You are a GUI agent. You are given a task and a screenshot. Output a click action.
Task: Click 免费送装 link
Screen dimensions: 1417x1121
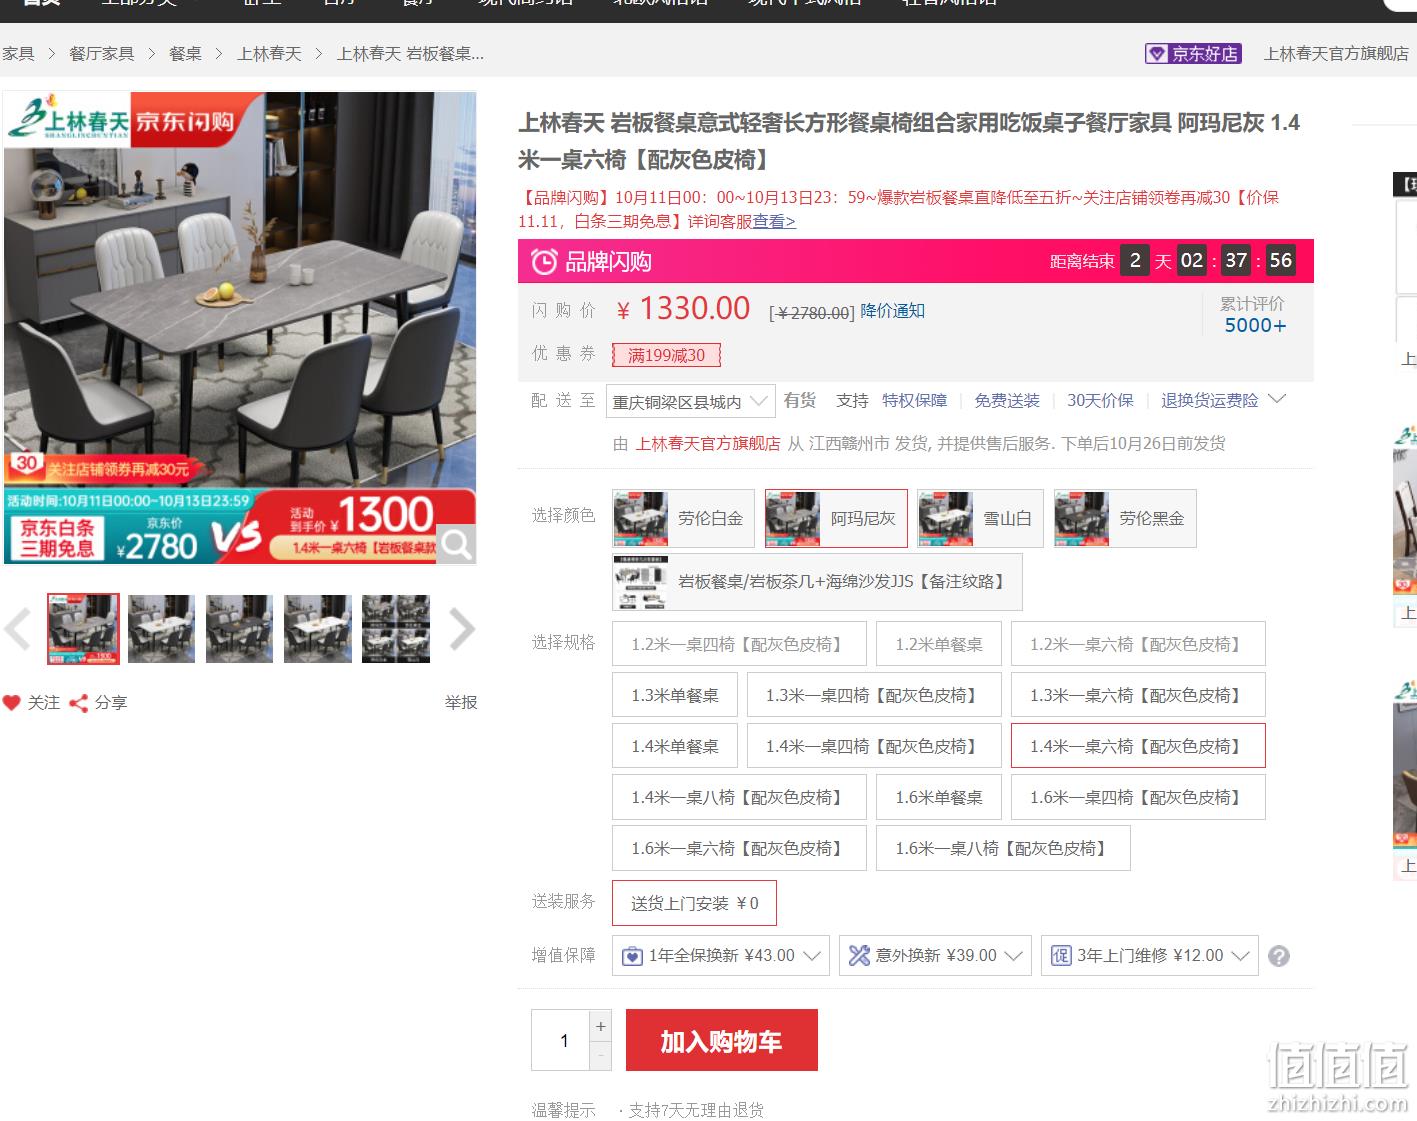(x=1007, y=400)
